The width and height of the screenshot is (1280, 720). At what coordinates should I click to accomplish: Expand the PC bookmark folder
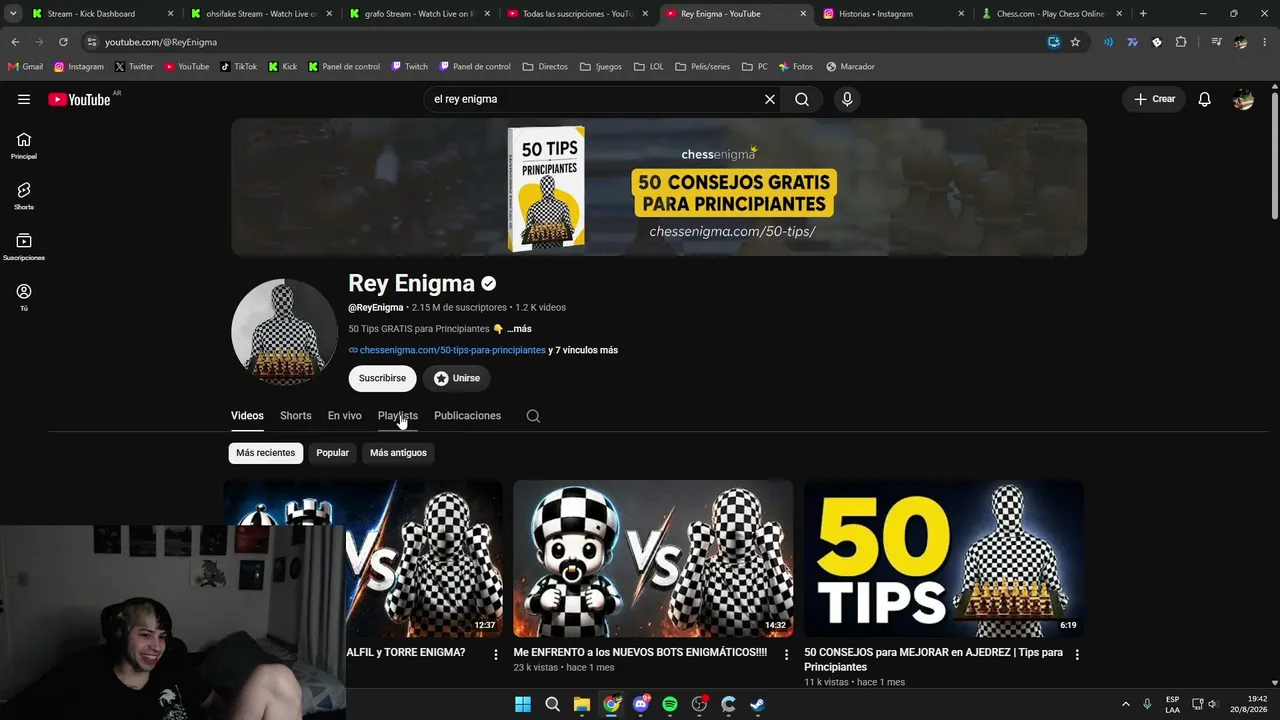[755, 67]
